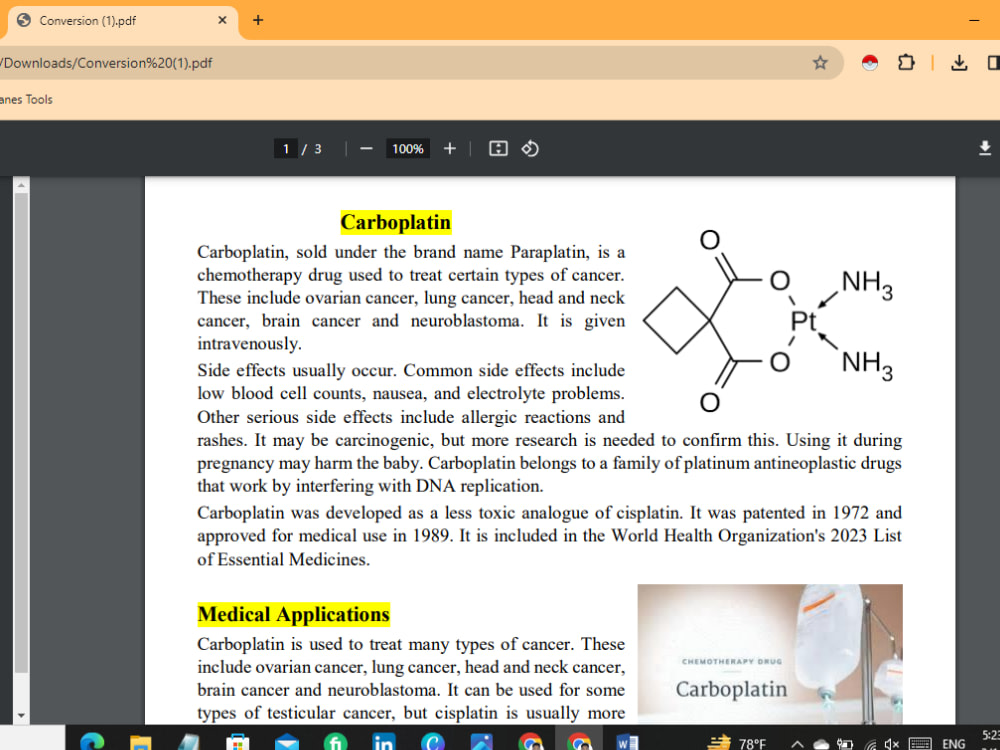Viewport: 1000px width, 750px height.
Task: Click the scrollbar up arrow
Action: 21,185
